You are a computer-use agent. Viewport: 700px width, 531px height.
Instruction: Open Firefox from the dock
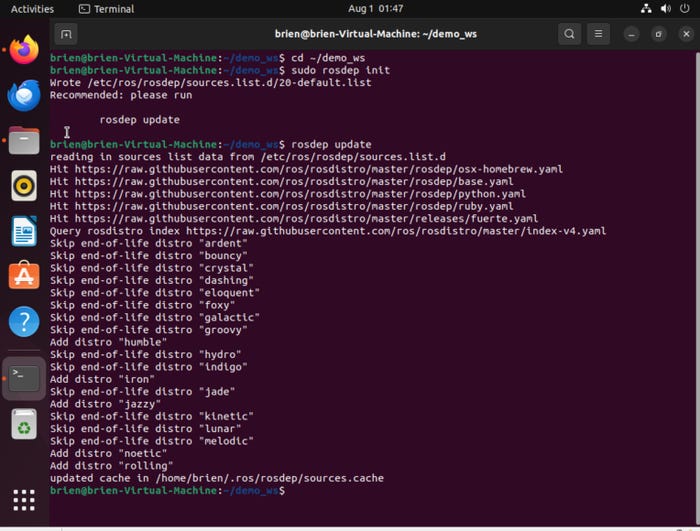click(x=24, y=50)
